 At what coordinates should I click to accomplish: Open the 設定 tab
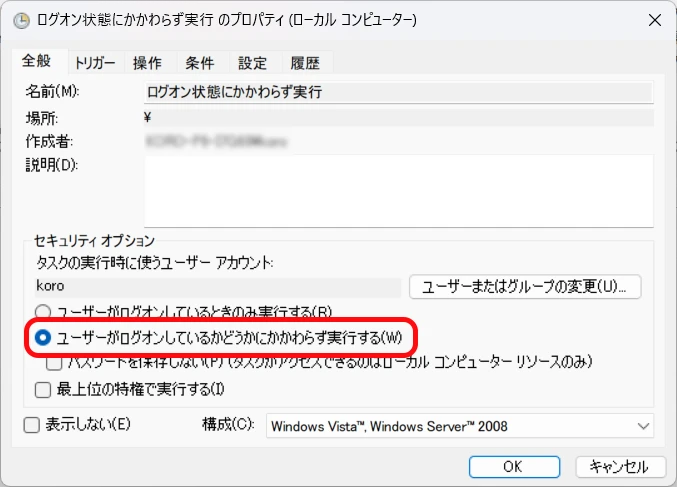coord(253,63)
